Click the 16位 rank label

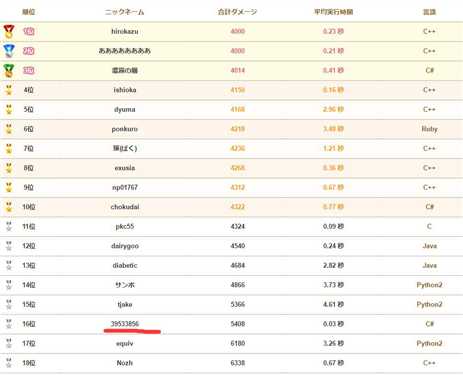(x=29, y=324)
